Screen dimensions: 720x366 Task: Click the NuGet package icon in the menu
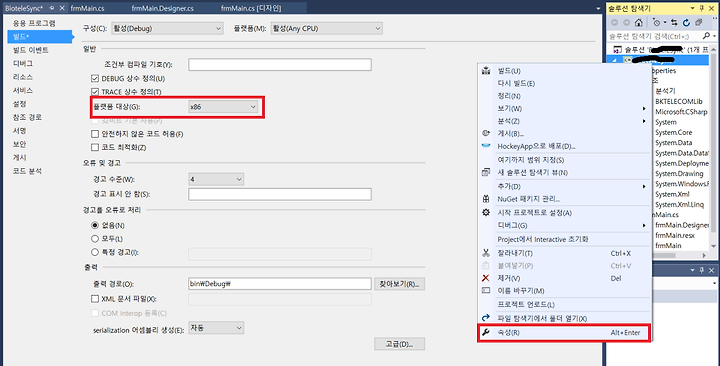click(x=486, y=199)
